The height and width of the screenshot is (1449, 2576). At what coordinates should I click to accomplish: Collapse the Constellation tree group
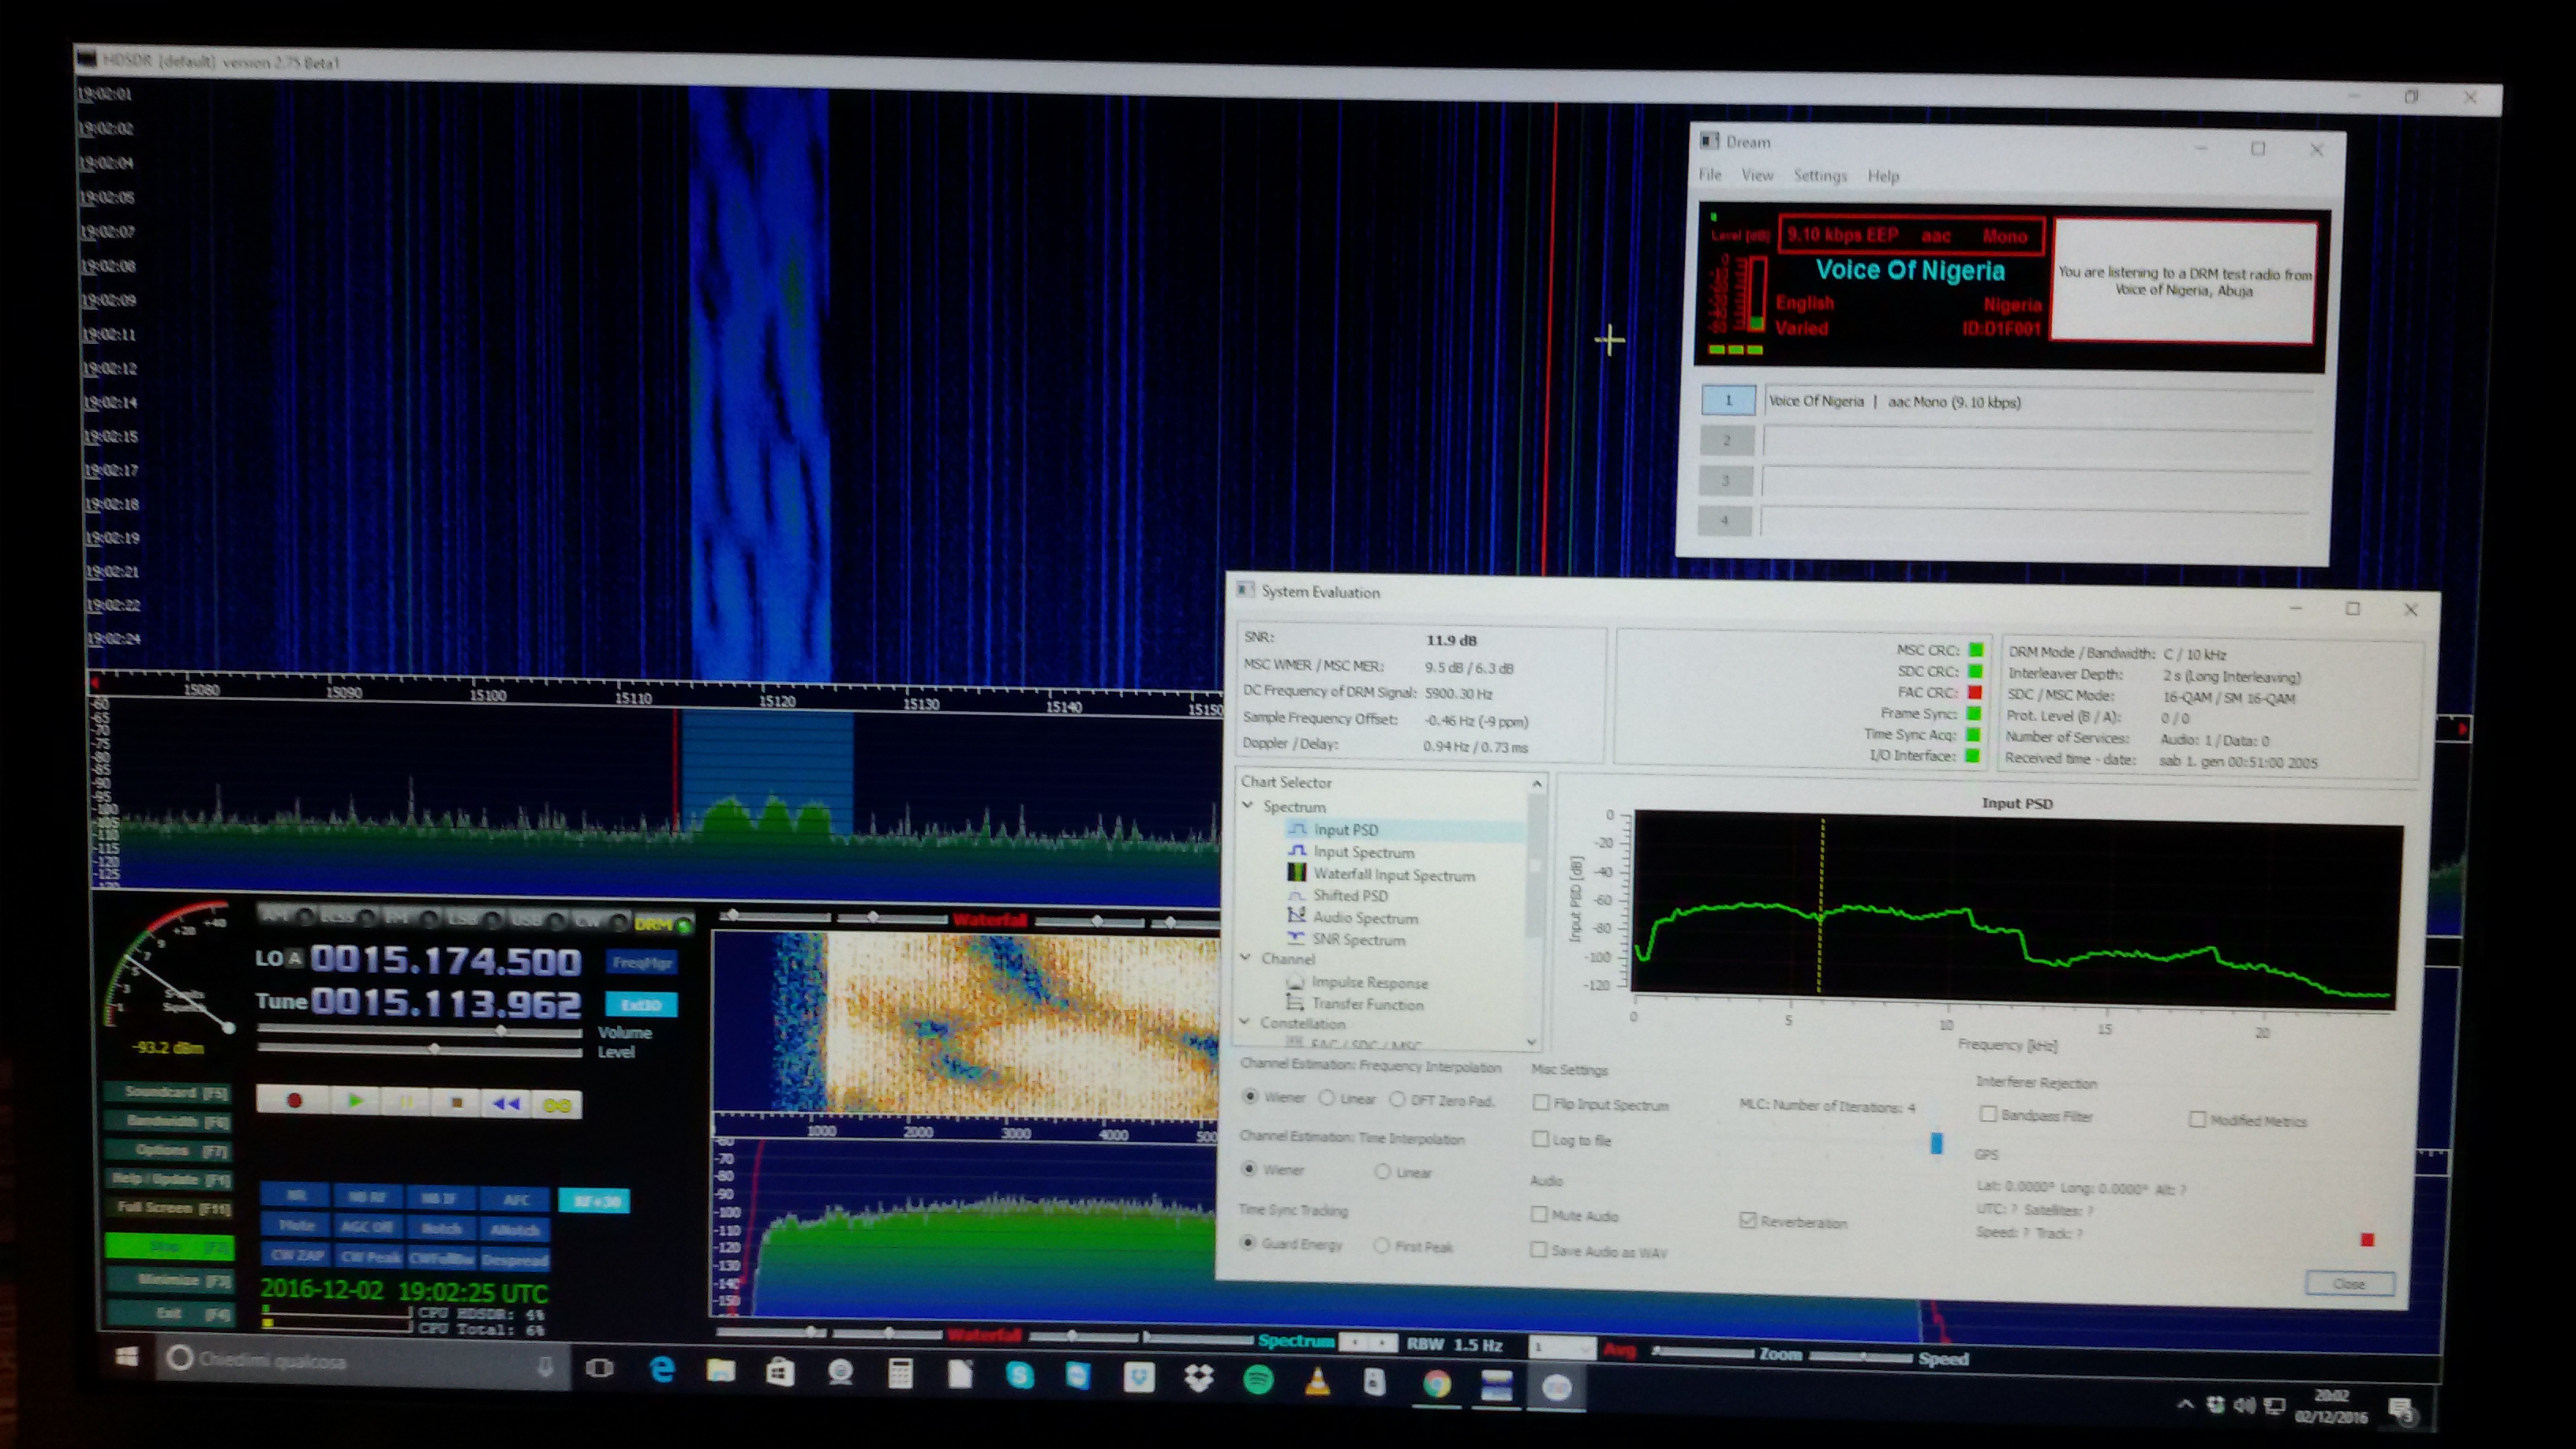(x=1245, y=1022)
